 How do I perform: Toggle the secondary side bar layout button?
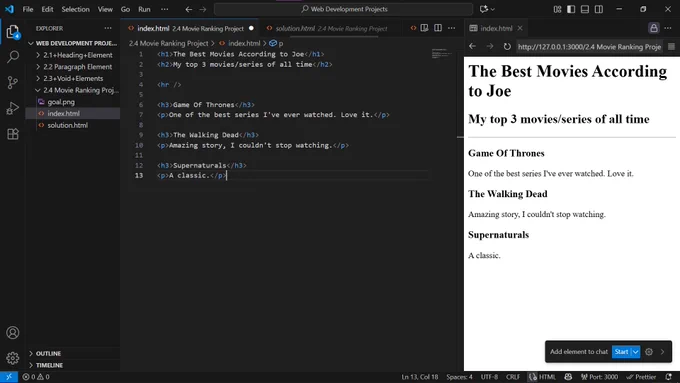(x=599, y=9)
